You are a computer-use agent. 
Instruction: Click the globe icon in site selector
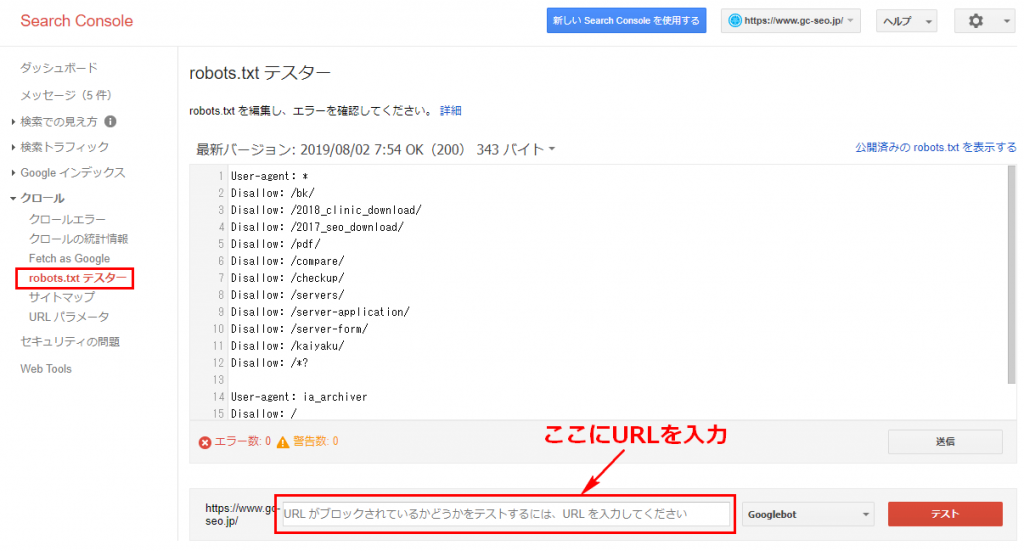734,21
